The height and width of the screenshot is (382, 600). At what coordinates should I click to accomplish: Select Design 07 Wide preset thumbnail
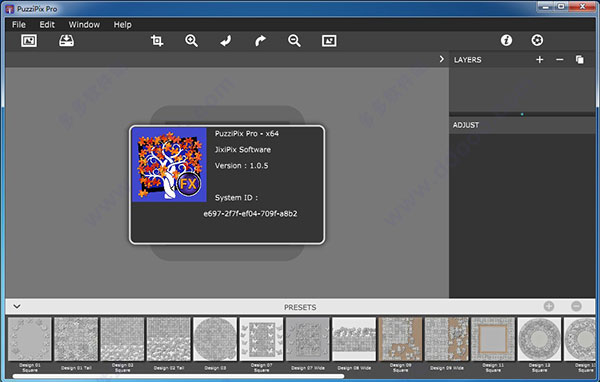(x=308, y=339)
